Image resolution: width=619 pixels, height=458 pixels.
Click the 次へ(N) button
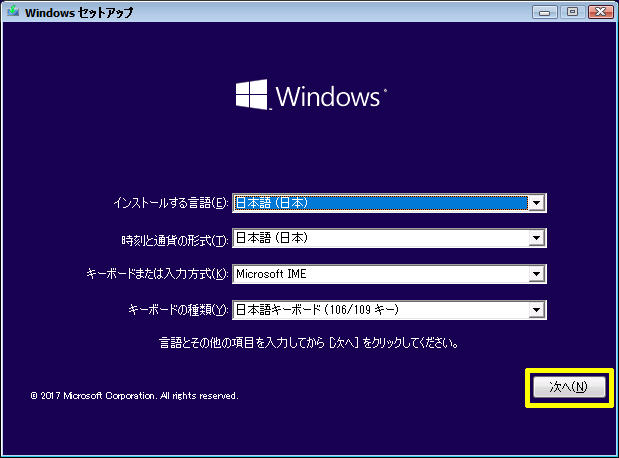point(569,387)
